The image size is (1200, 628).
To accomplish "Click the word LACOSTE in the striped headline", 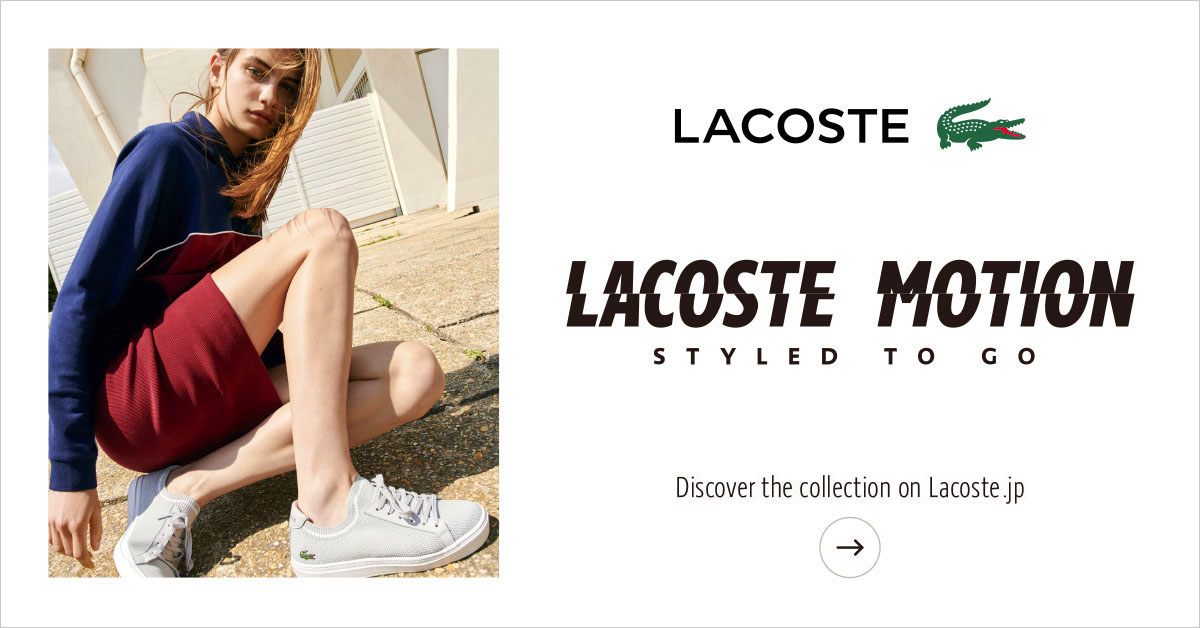I will coord(701,293).
